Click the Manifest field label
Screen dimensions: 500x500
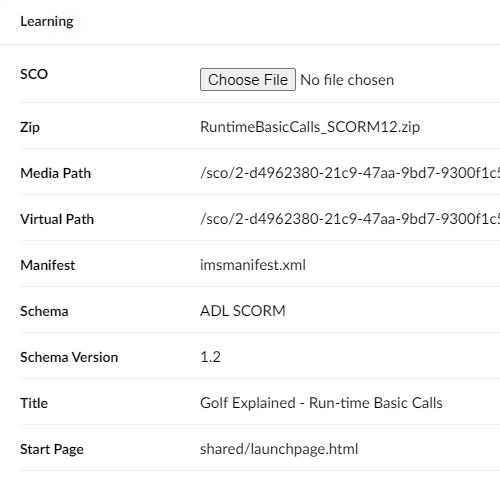(x=48, y=265)
